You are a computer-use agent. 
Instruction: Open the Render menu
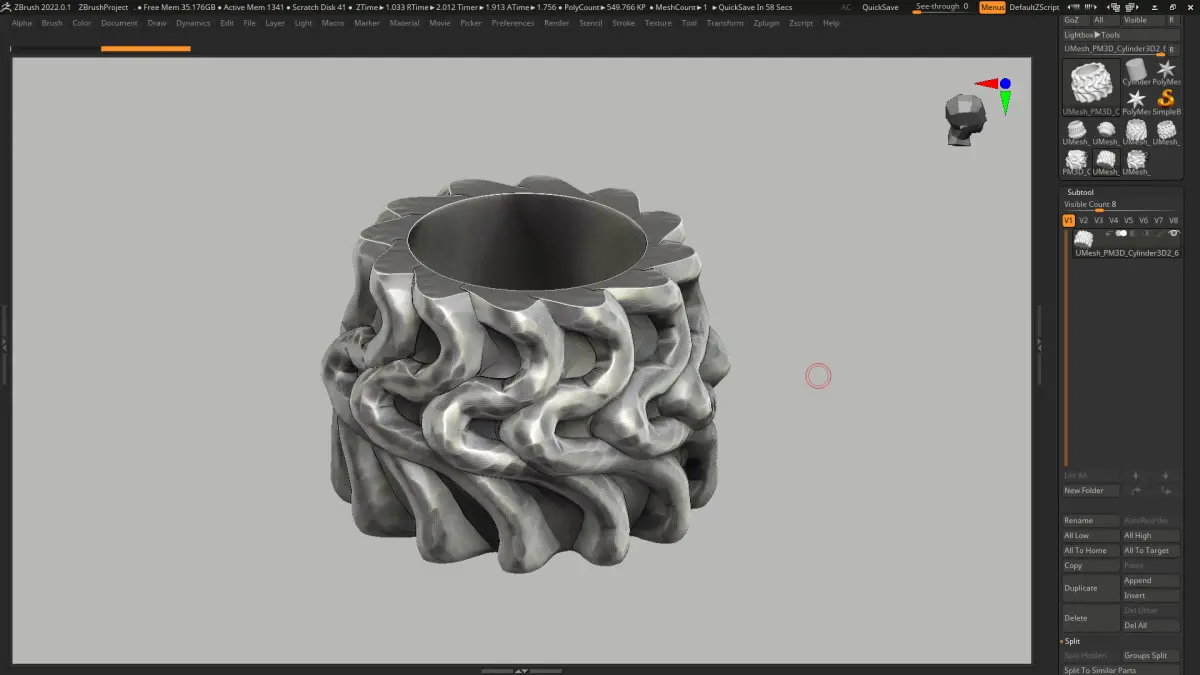pyautogui.click(x=556, y=23)
